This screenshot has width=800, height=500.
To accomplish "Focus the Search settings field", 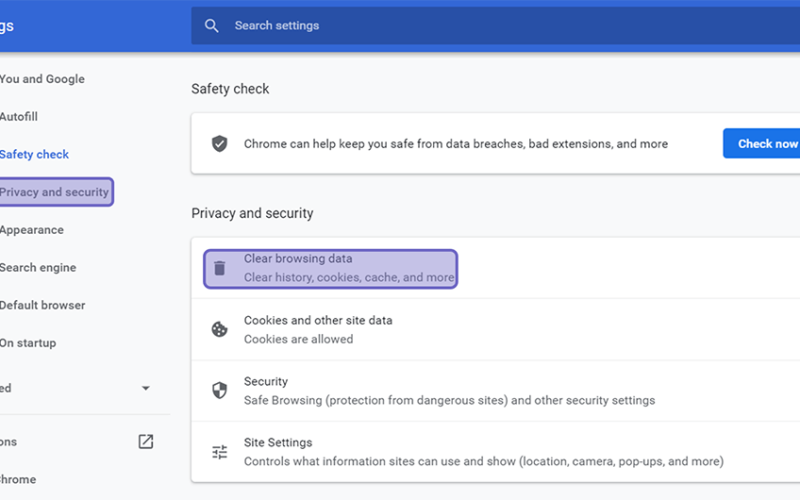I will point(495,26).
